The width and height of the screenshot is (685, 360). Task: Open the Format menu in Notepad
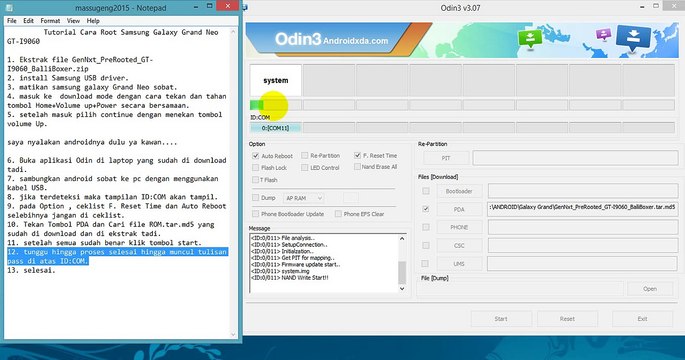[50, 21]
